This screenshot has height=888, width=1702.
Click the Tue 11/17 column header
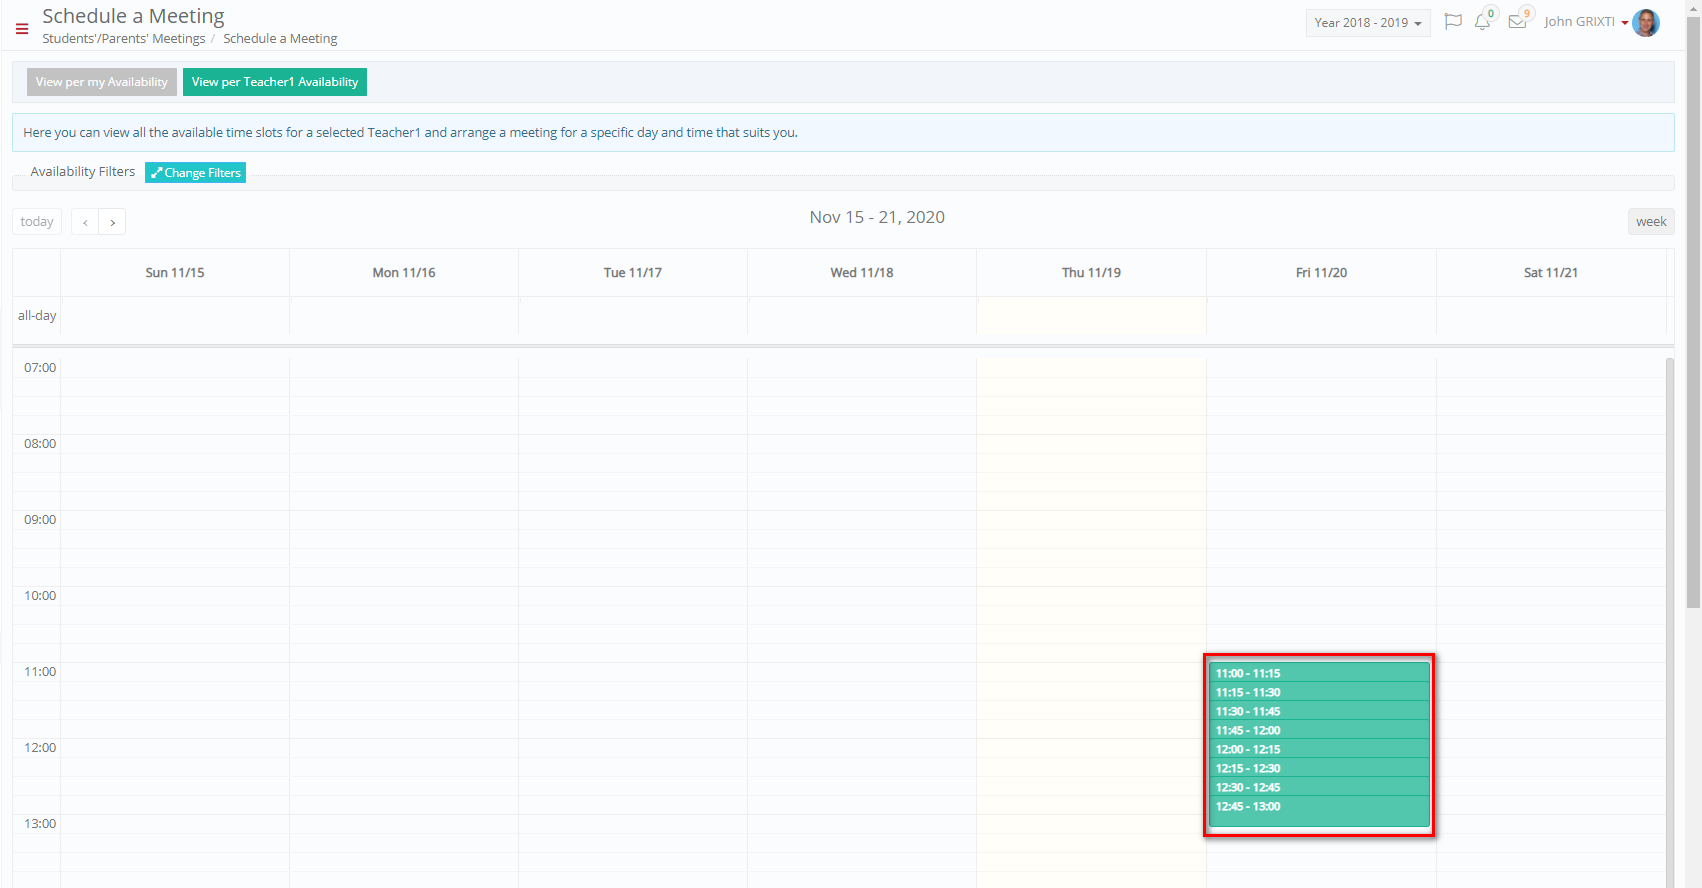click(x=633, y=273)
